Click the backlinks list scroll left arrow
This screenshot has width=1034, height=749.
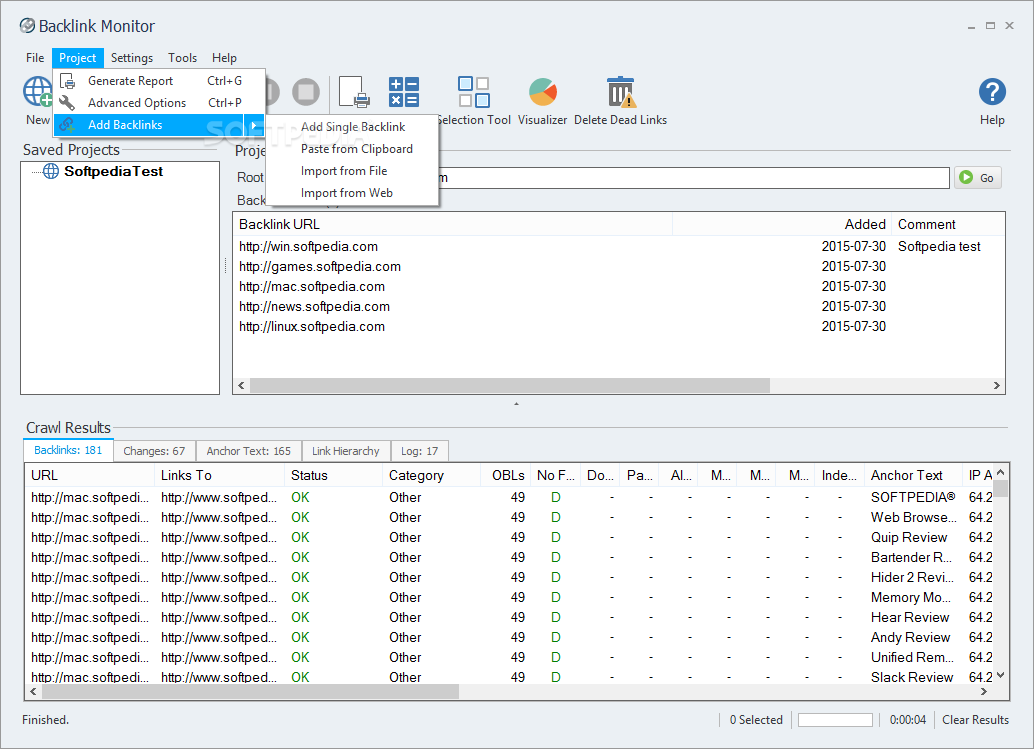[x=241, y=386]
